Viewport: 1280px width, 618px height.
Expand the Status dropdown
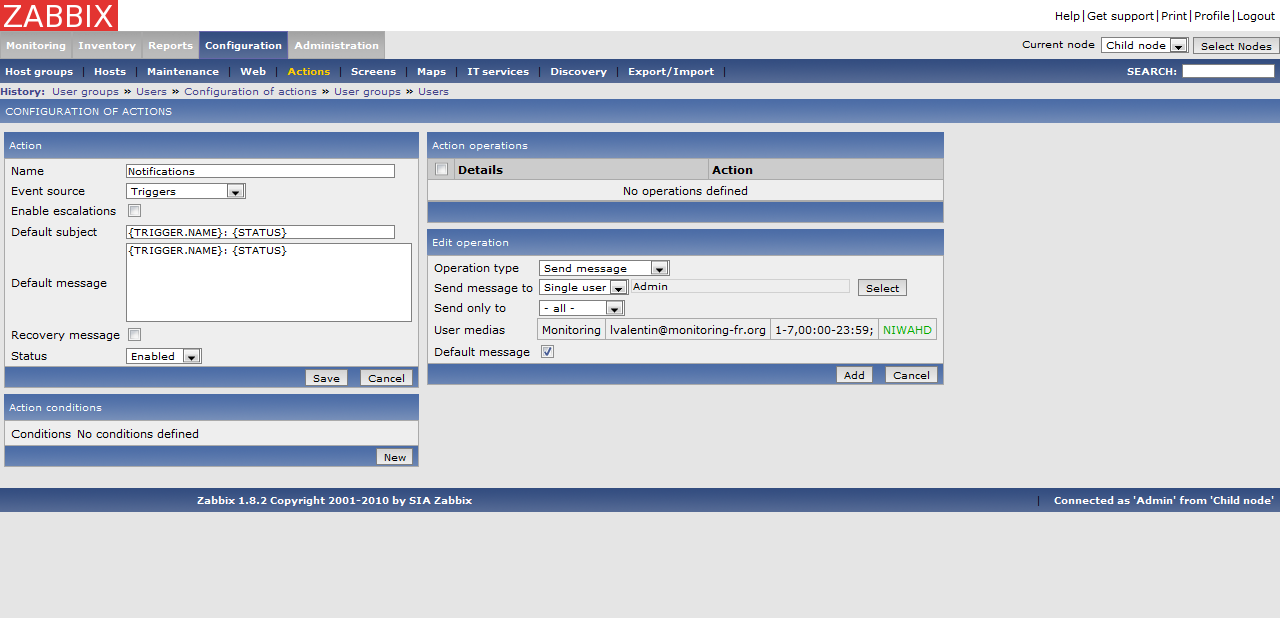click(164, 356)
